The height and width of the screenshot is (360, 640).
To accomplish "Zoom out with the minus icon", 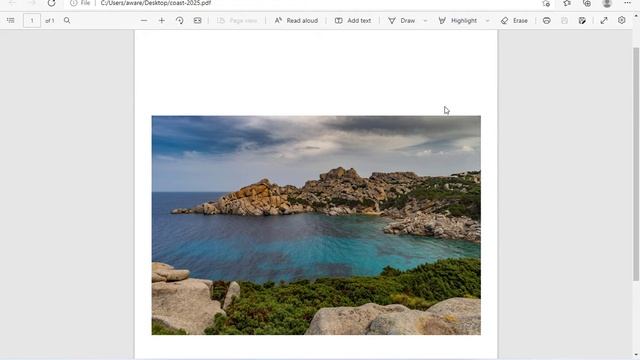I will click(144, 20).
